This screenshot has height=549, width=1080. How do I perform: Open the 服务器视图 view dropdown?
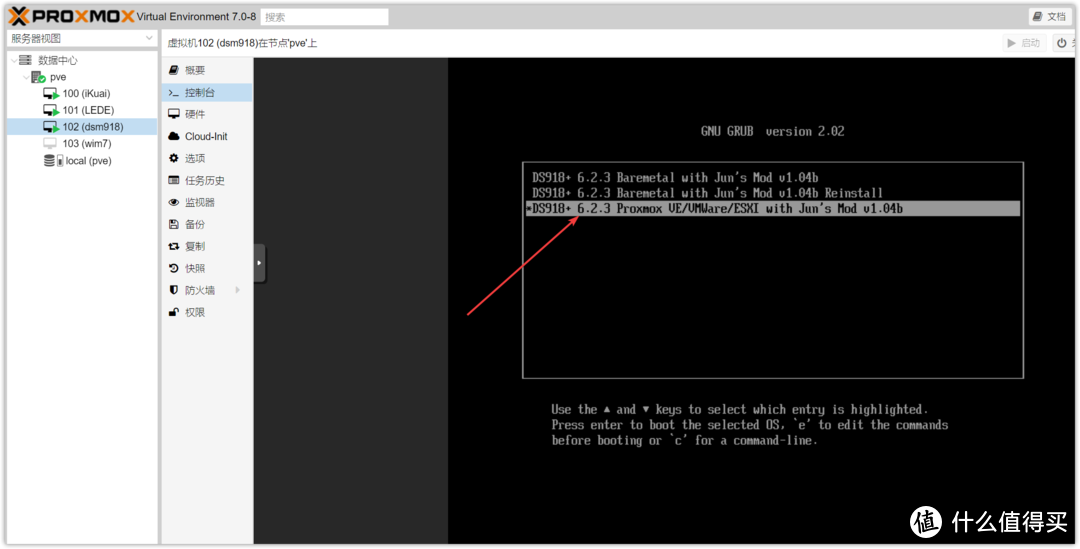82,39
